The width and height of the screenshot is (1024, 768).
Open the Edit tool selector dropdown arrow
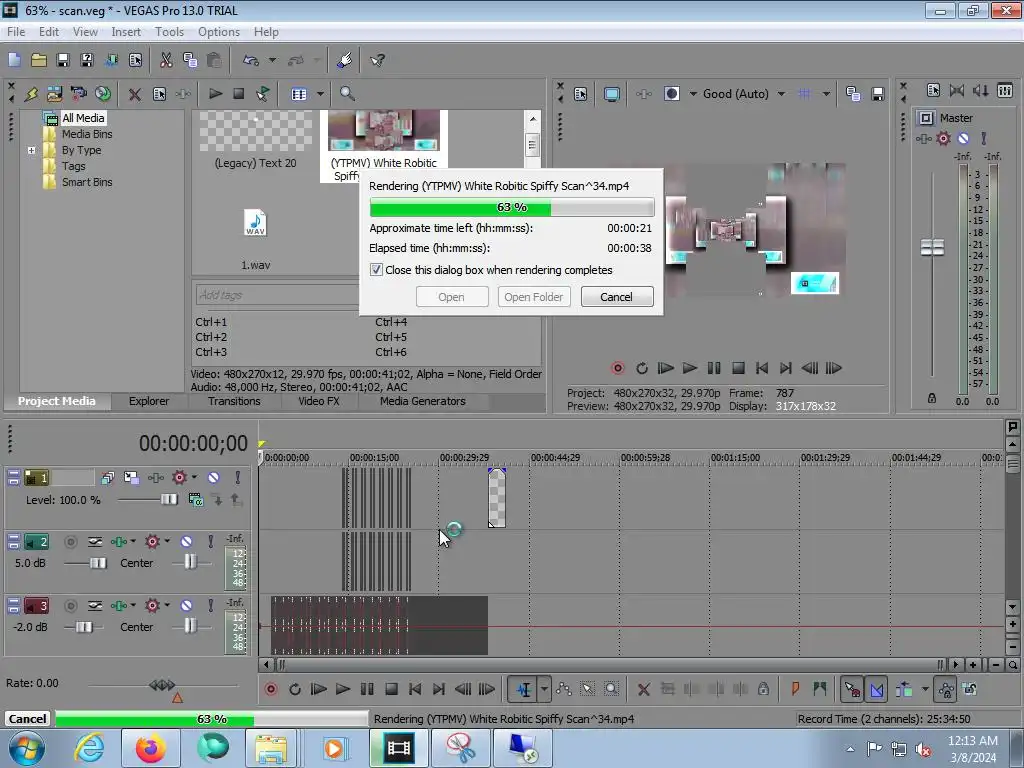543,689
